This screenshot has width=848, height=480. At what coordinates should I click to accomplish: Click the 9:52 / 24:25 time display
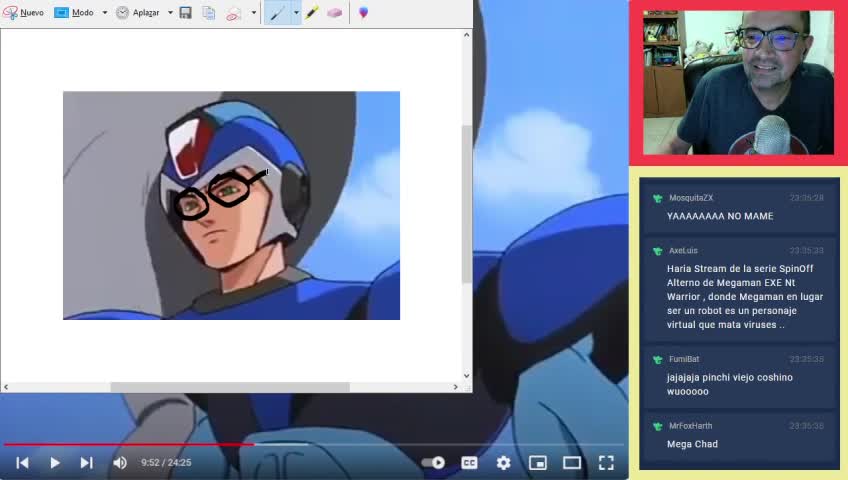click(166, 463)
